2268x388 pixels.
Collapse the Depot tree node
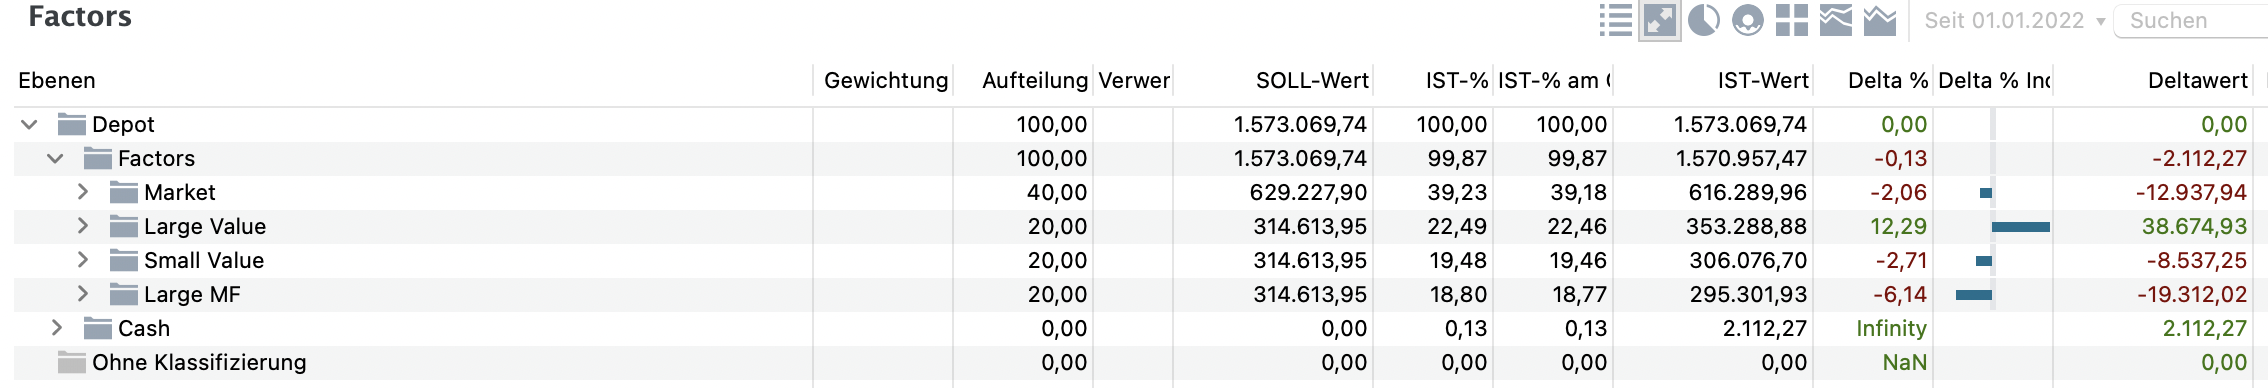(x=29, y=125)
